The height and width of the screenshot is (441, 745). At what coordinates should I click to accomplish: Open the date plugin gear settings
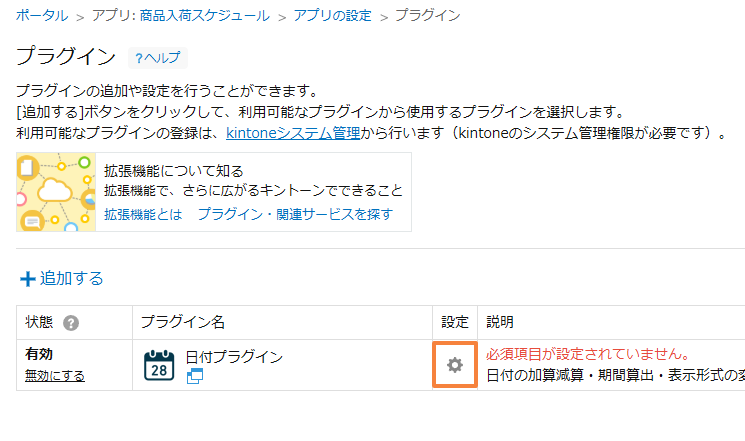pyautogui.click(x=455, y=365)
